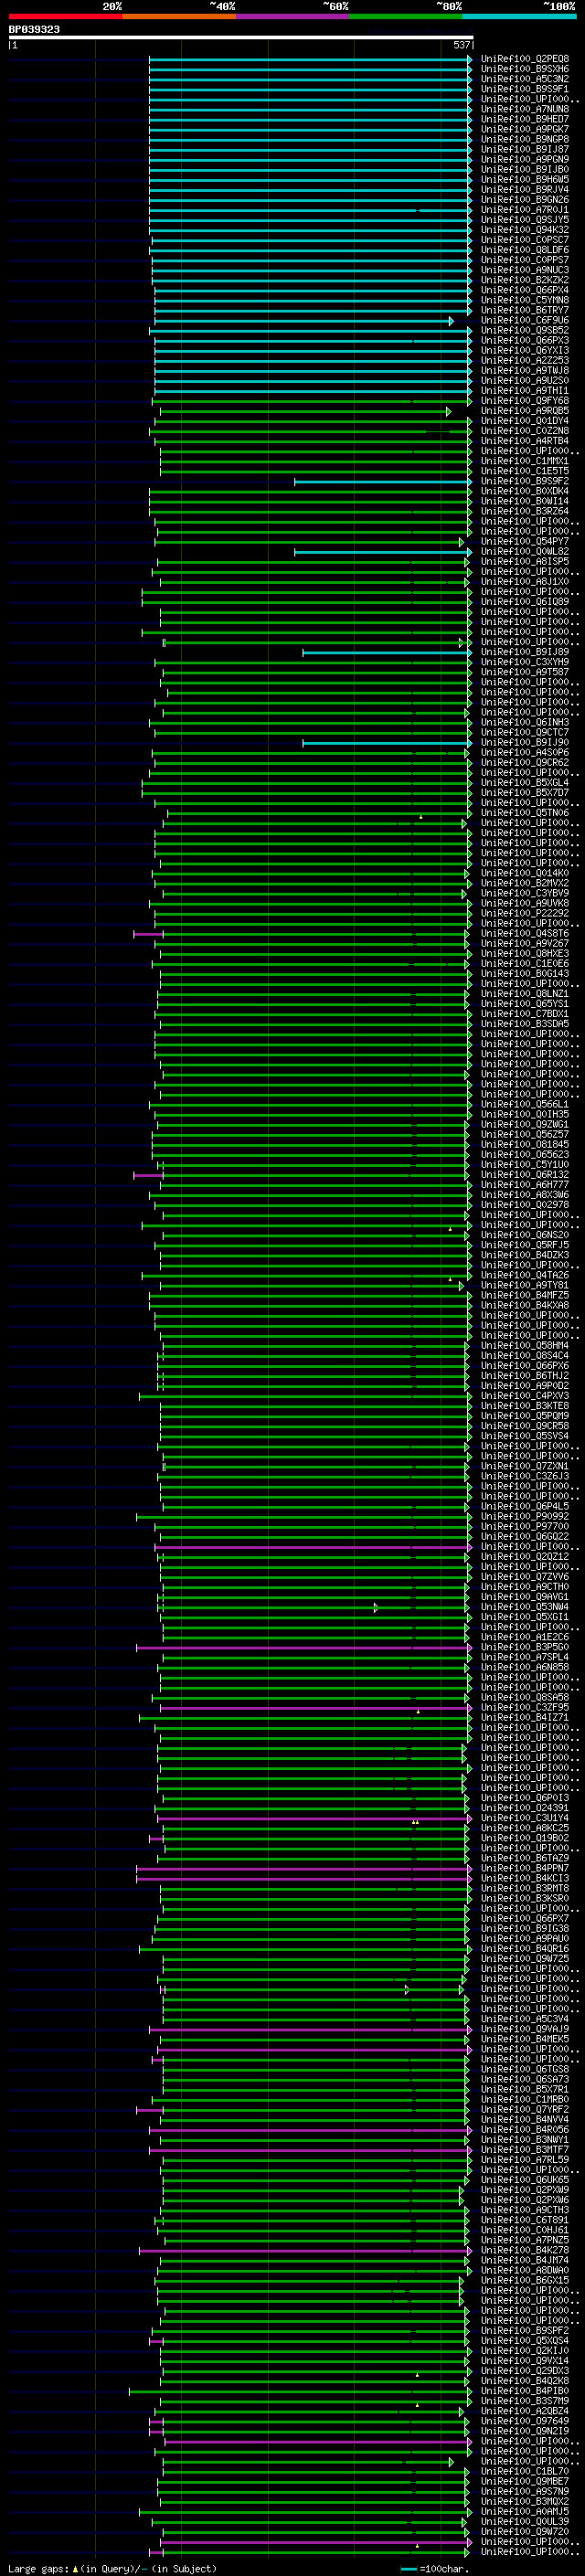Screen dimensions: 585x2576
Task: Select the UniRef100_Q53NW4 label
Action: (525, 1607)
